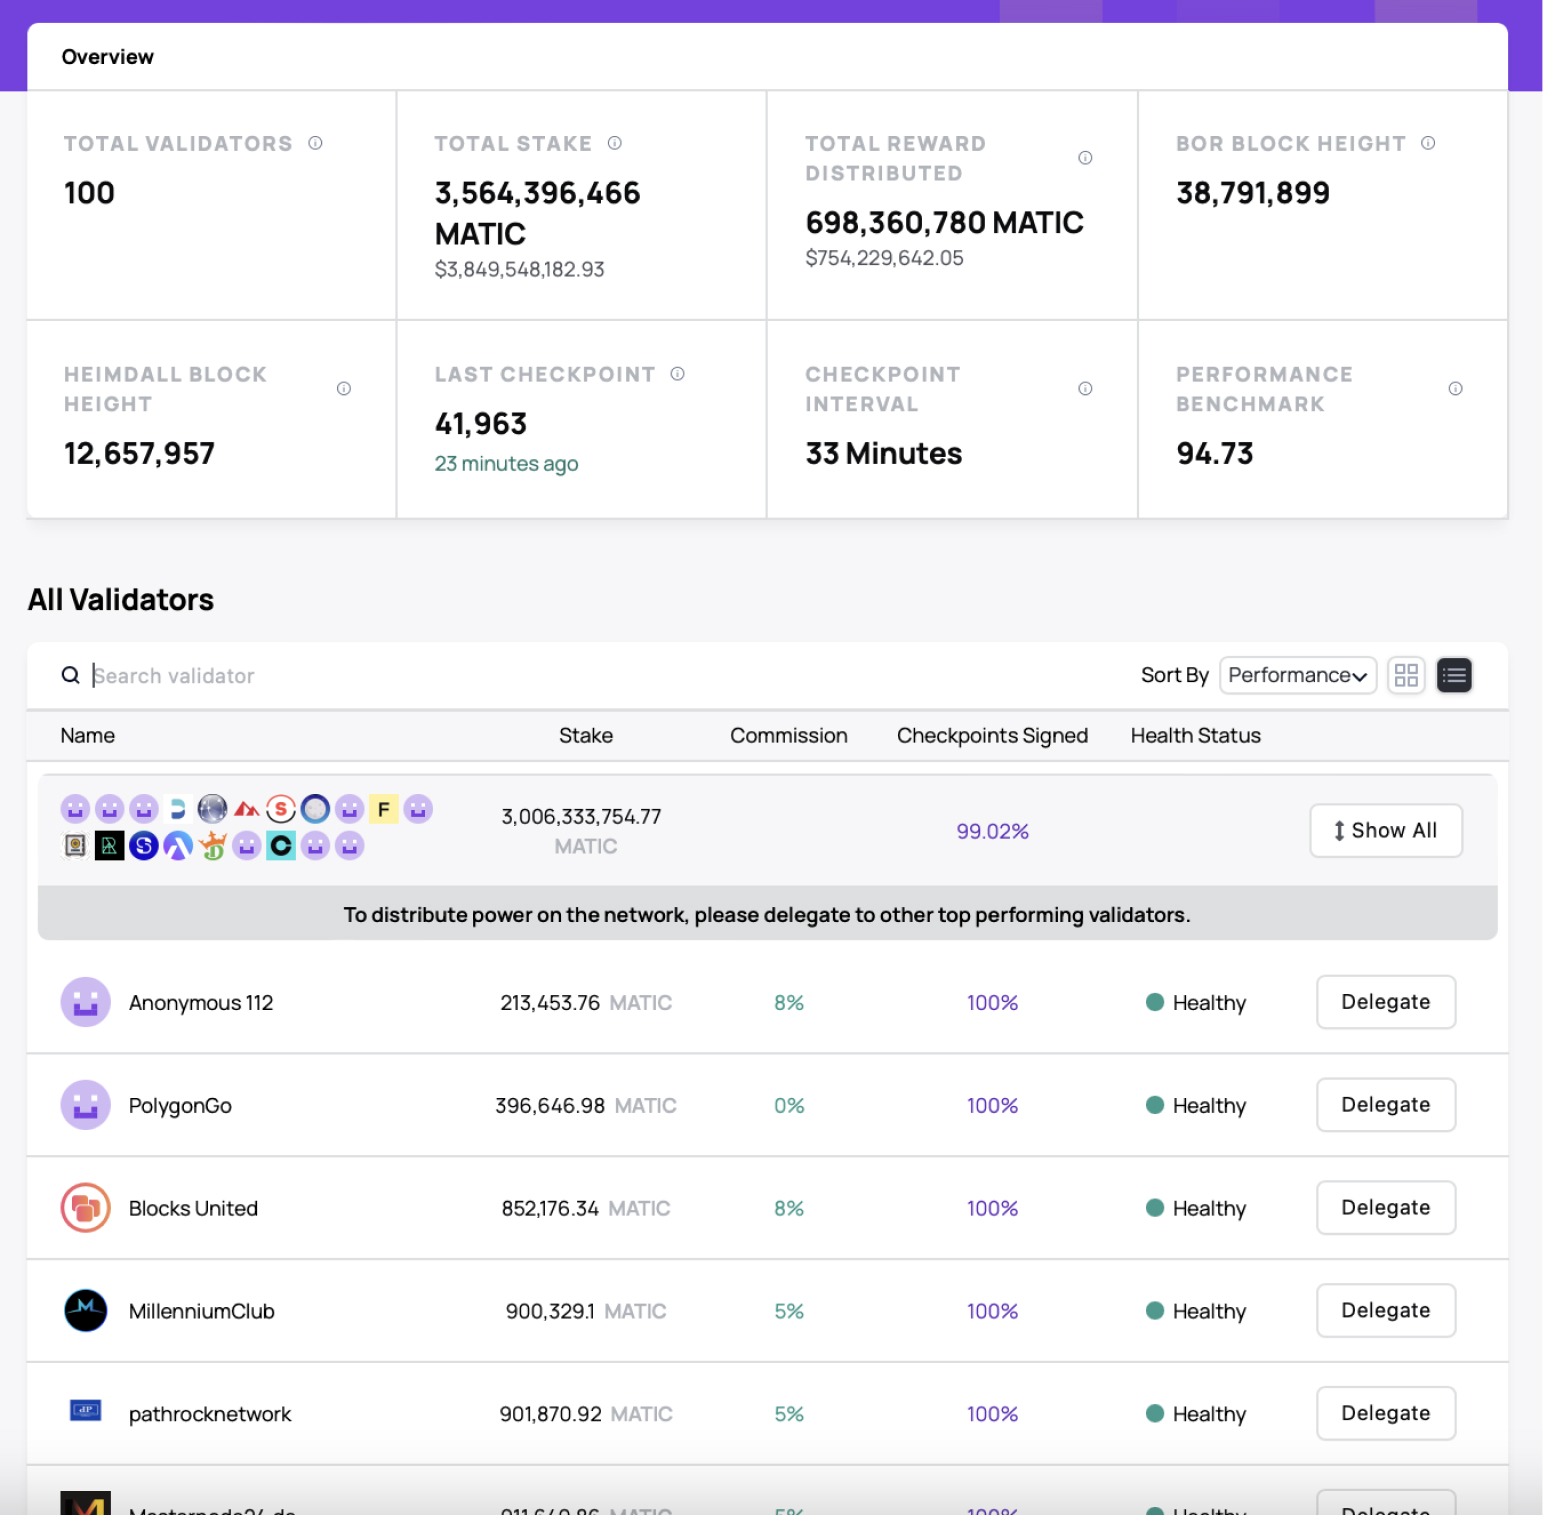Click the Blocks United validator logo
This screenshot has width=1543, height=1515.
[x=85, y=1207]
